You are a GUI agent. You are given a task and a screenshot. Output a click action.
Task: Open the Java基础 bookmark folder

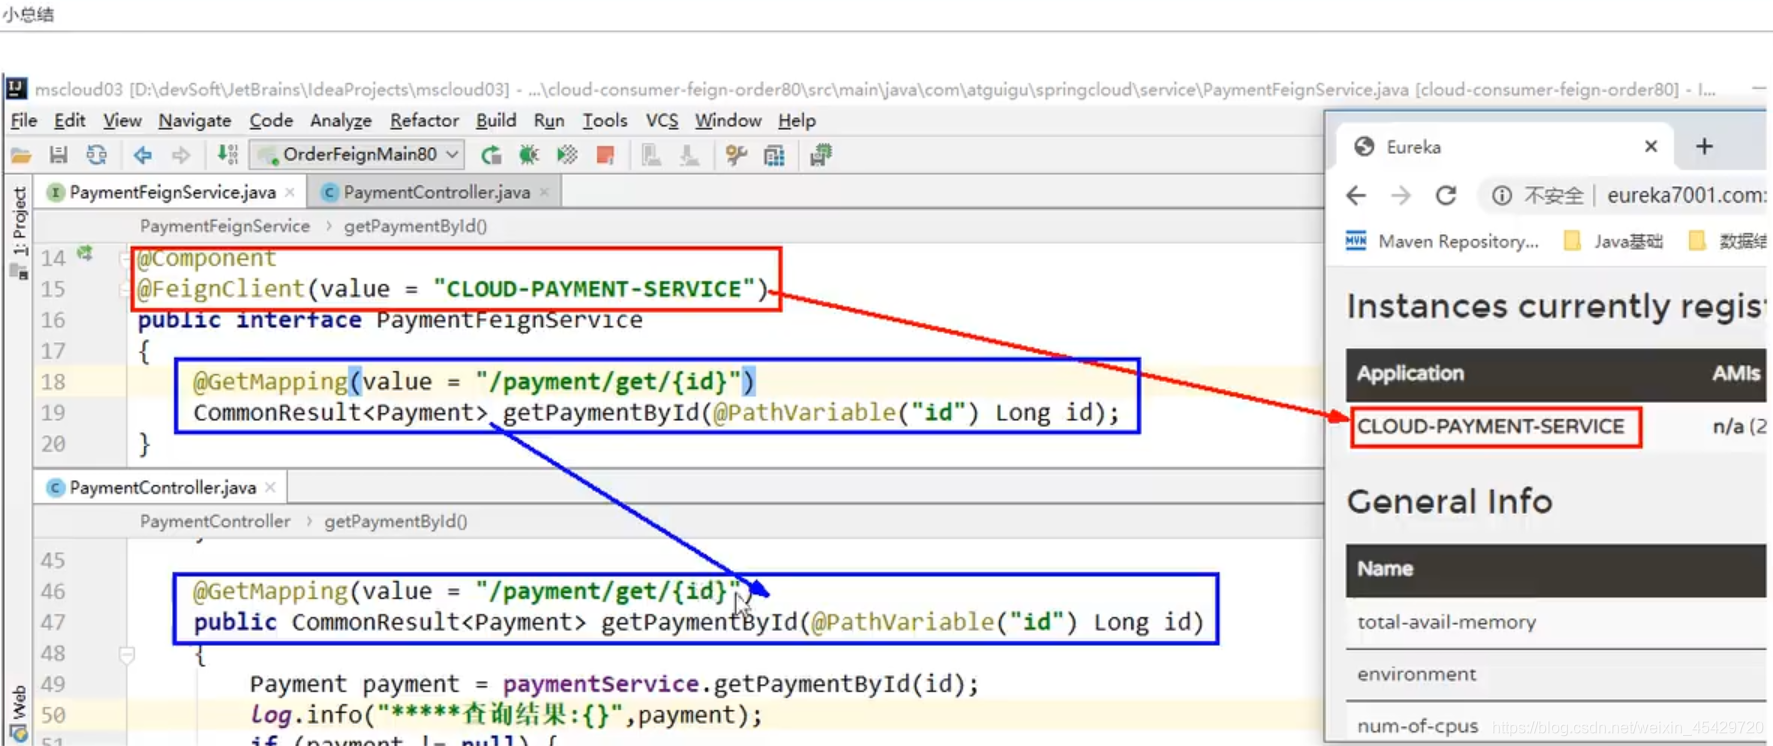pyautogui.click(x=1613, y=241)
